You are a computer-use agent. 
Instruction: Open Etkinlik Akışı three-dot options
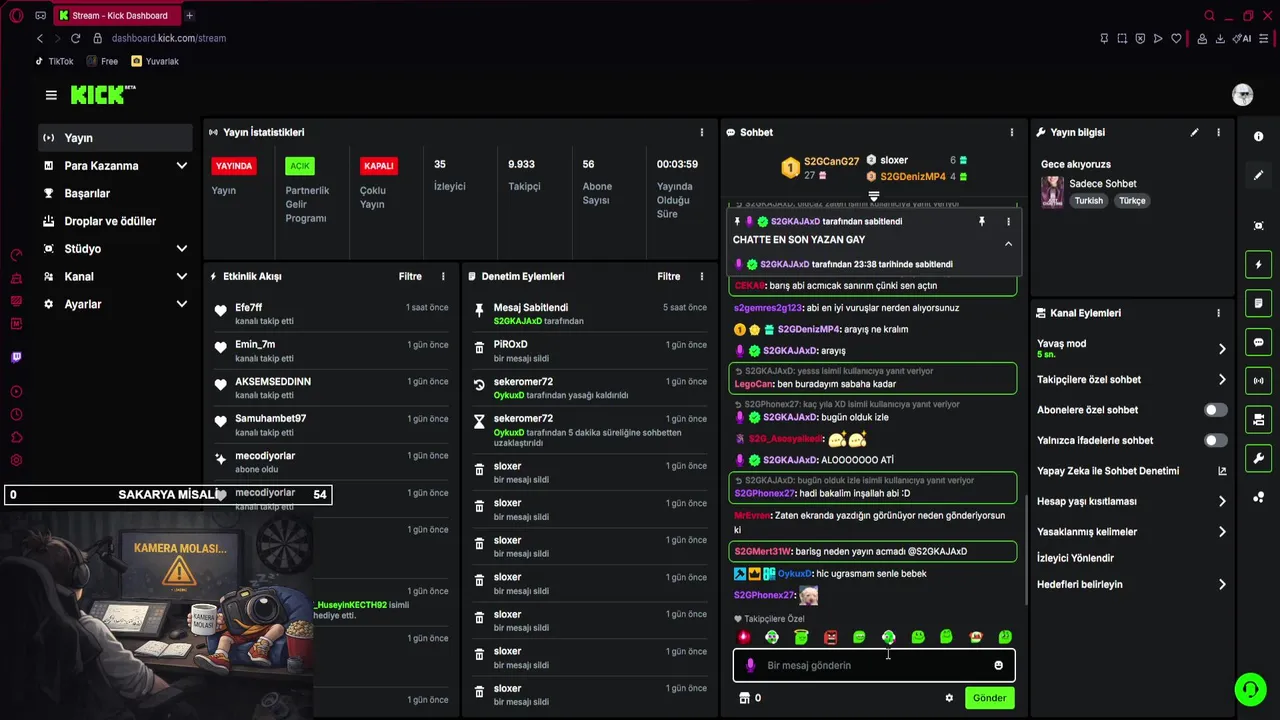pyautogui.click(x=443, y=276)
